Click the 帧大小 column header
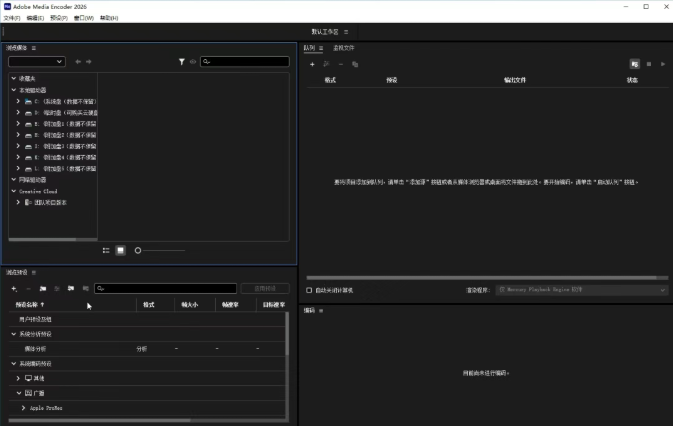673x426 pixels. click(189, 305)
